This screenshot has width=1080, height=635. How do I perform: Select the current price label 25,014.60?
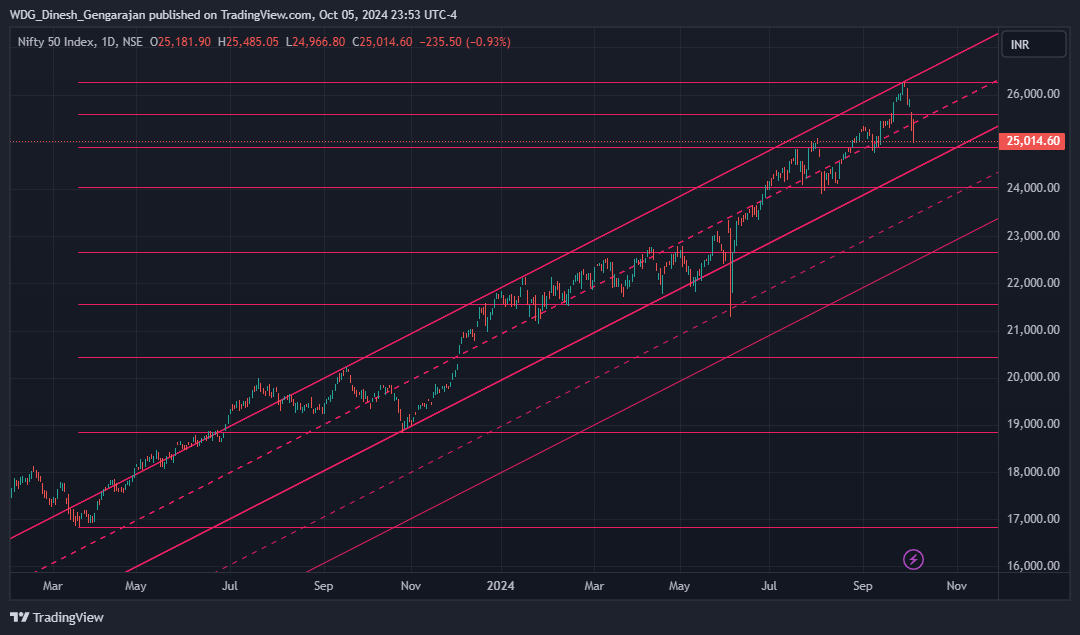(x=1032, y=141)
